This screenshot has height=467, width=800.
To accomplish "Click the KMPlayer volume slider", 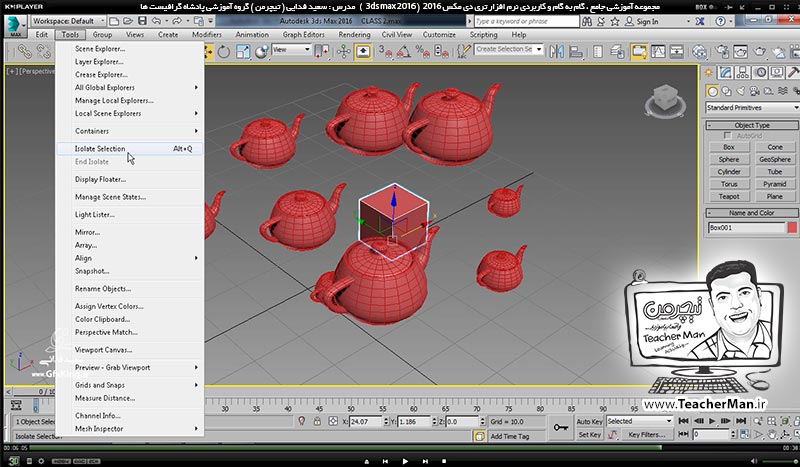I will coord(780,461).
